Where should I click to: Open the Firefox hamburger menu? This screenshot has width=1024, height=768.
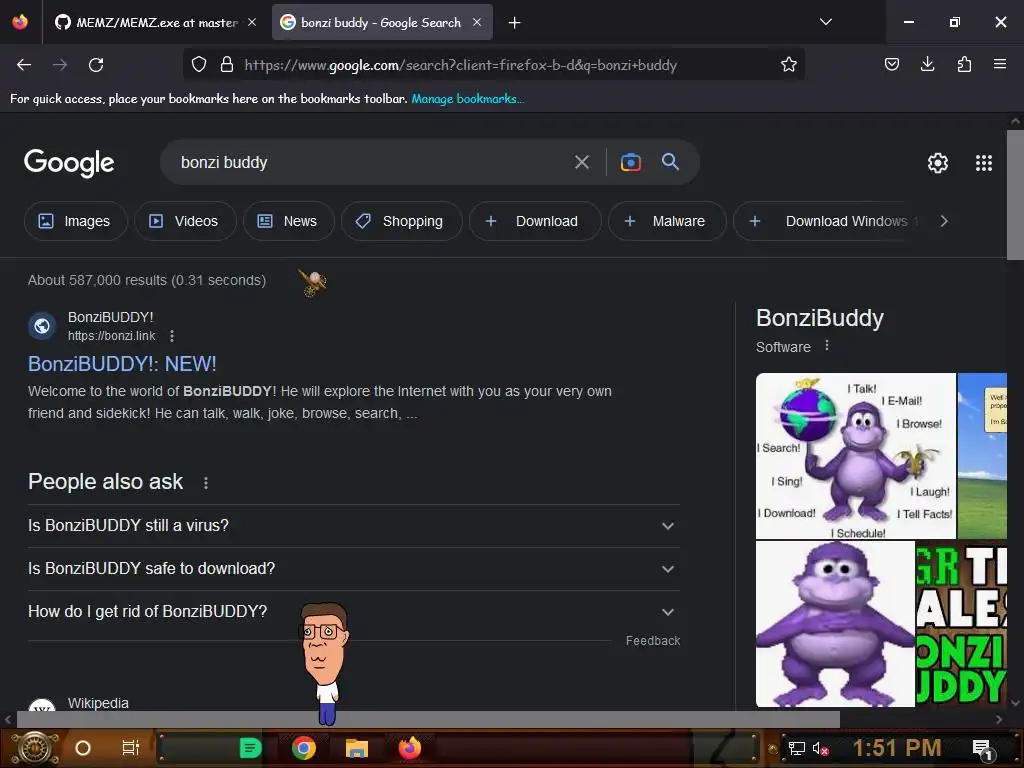pyautogui.click(x=1000, y=64)
